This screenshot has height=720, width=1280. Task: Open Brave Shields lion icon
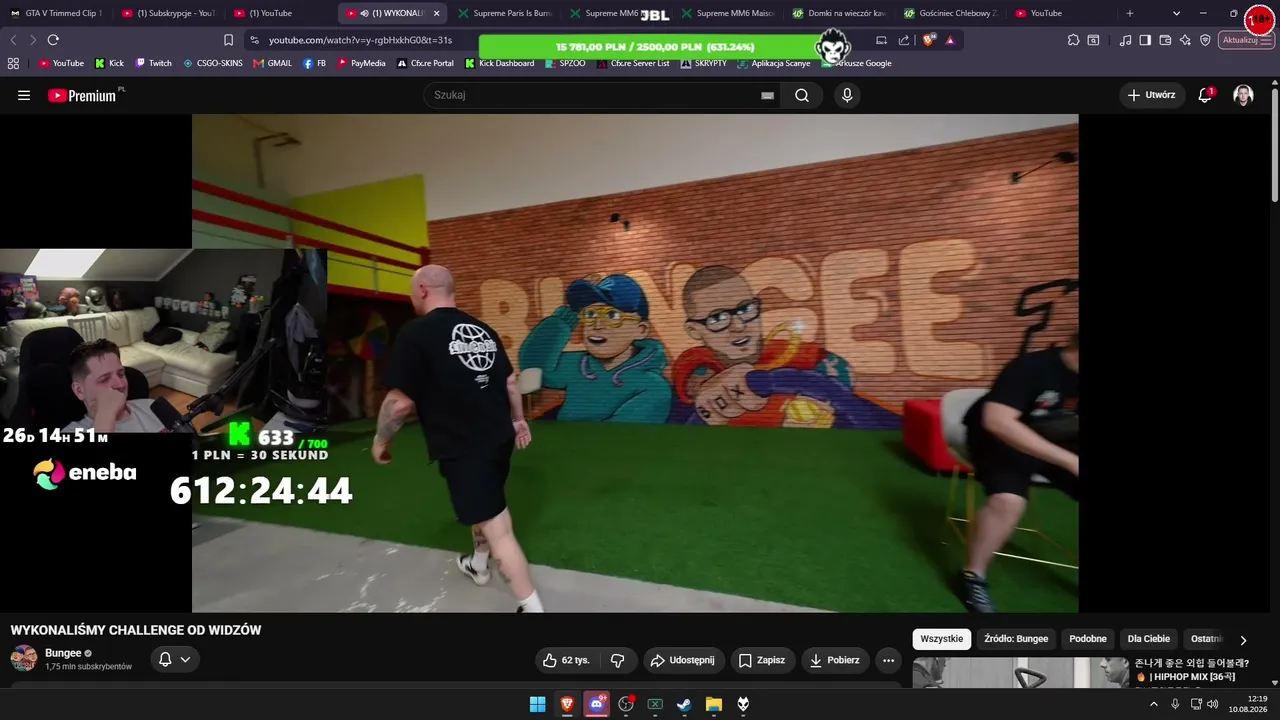[x=929, y=40]
